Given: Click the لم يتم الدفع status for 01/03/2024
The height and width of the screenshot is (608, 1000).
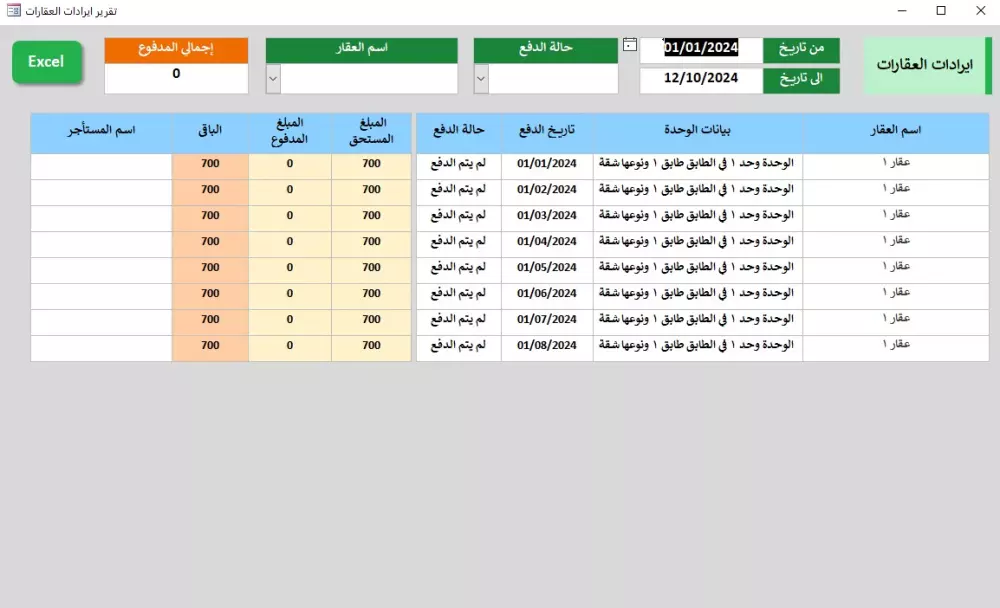Looking at the screenshot, I should (x=457, y=215).
